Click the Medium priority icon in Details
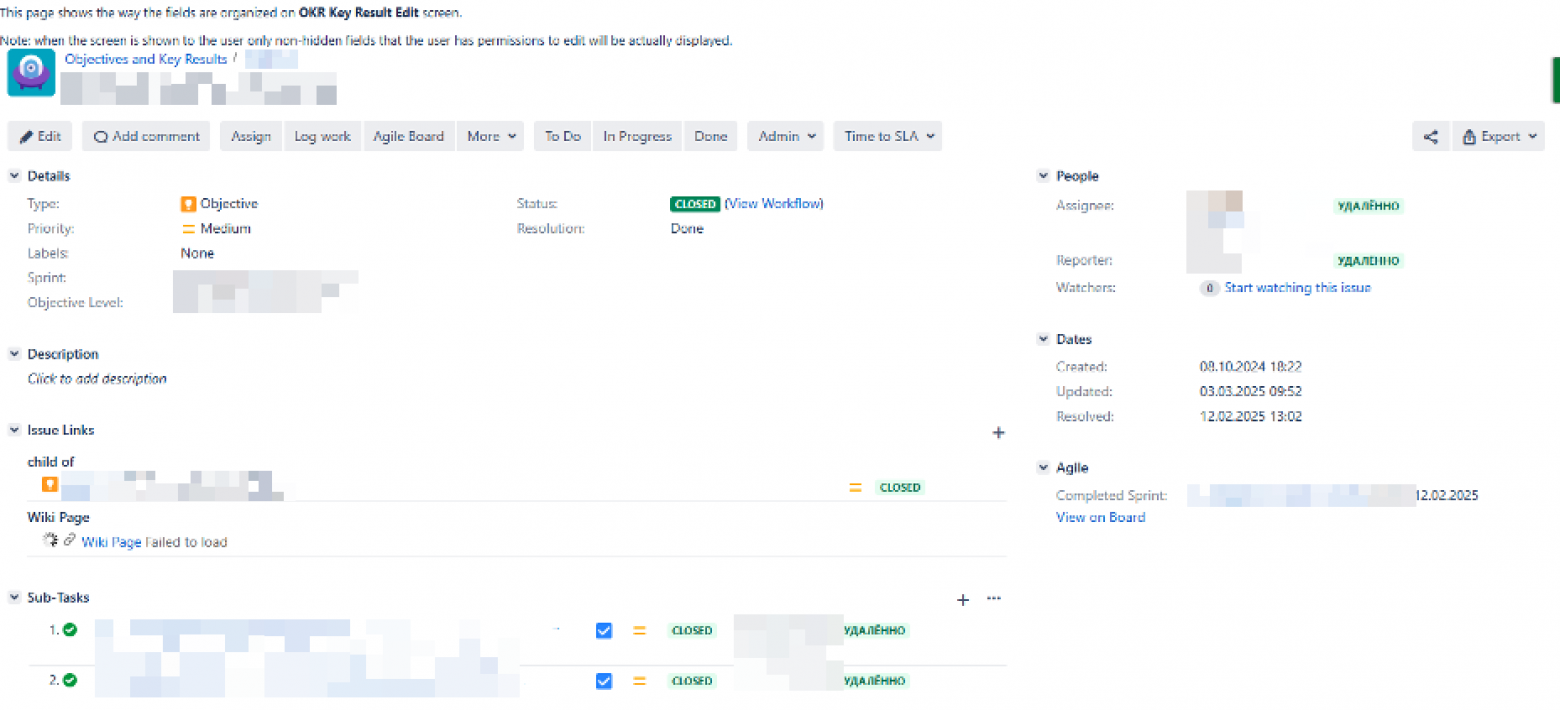 (x=188, y=229)
